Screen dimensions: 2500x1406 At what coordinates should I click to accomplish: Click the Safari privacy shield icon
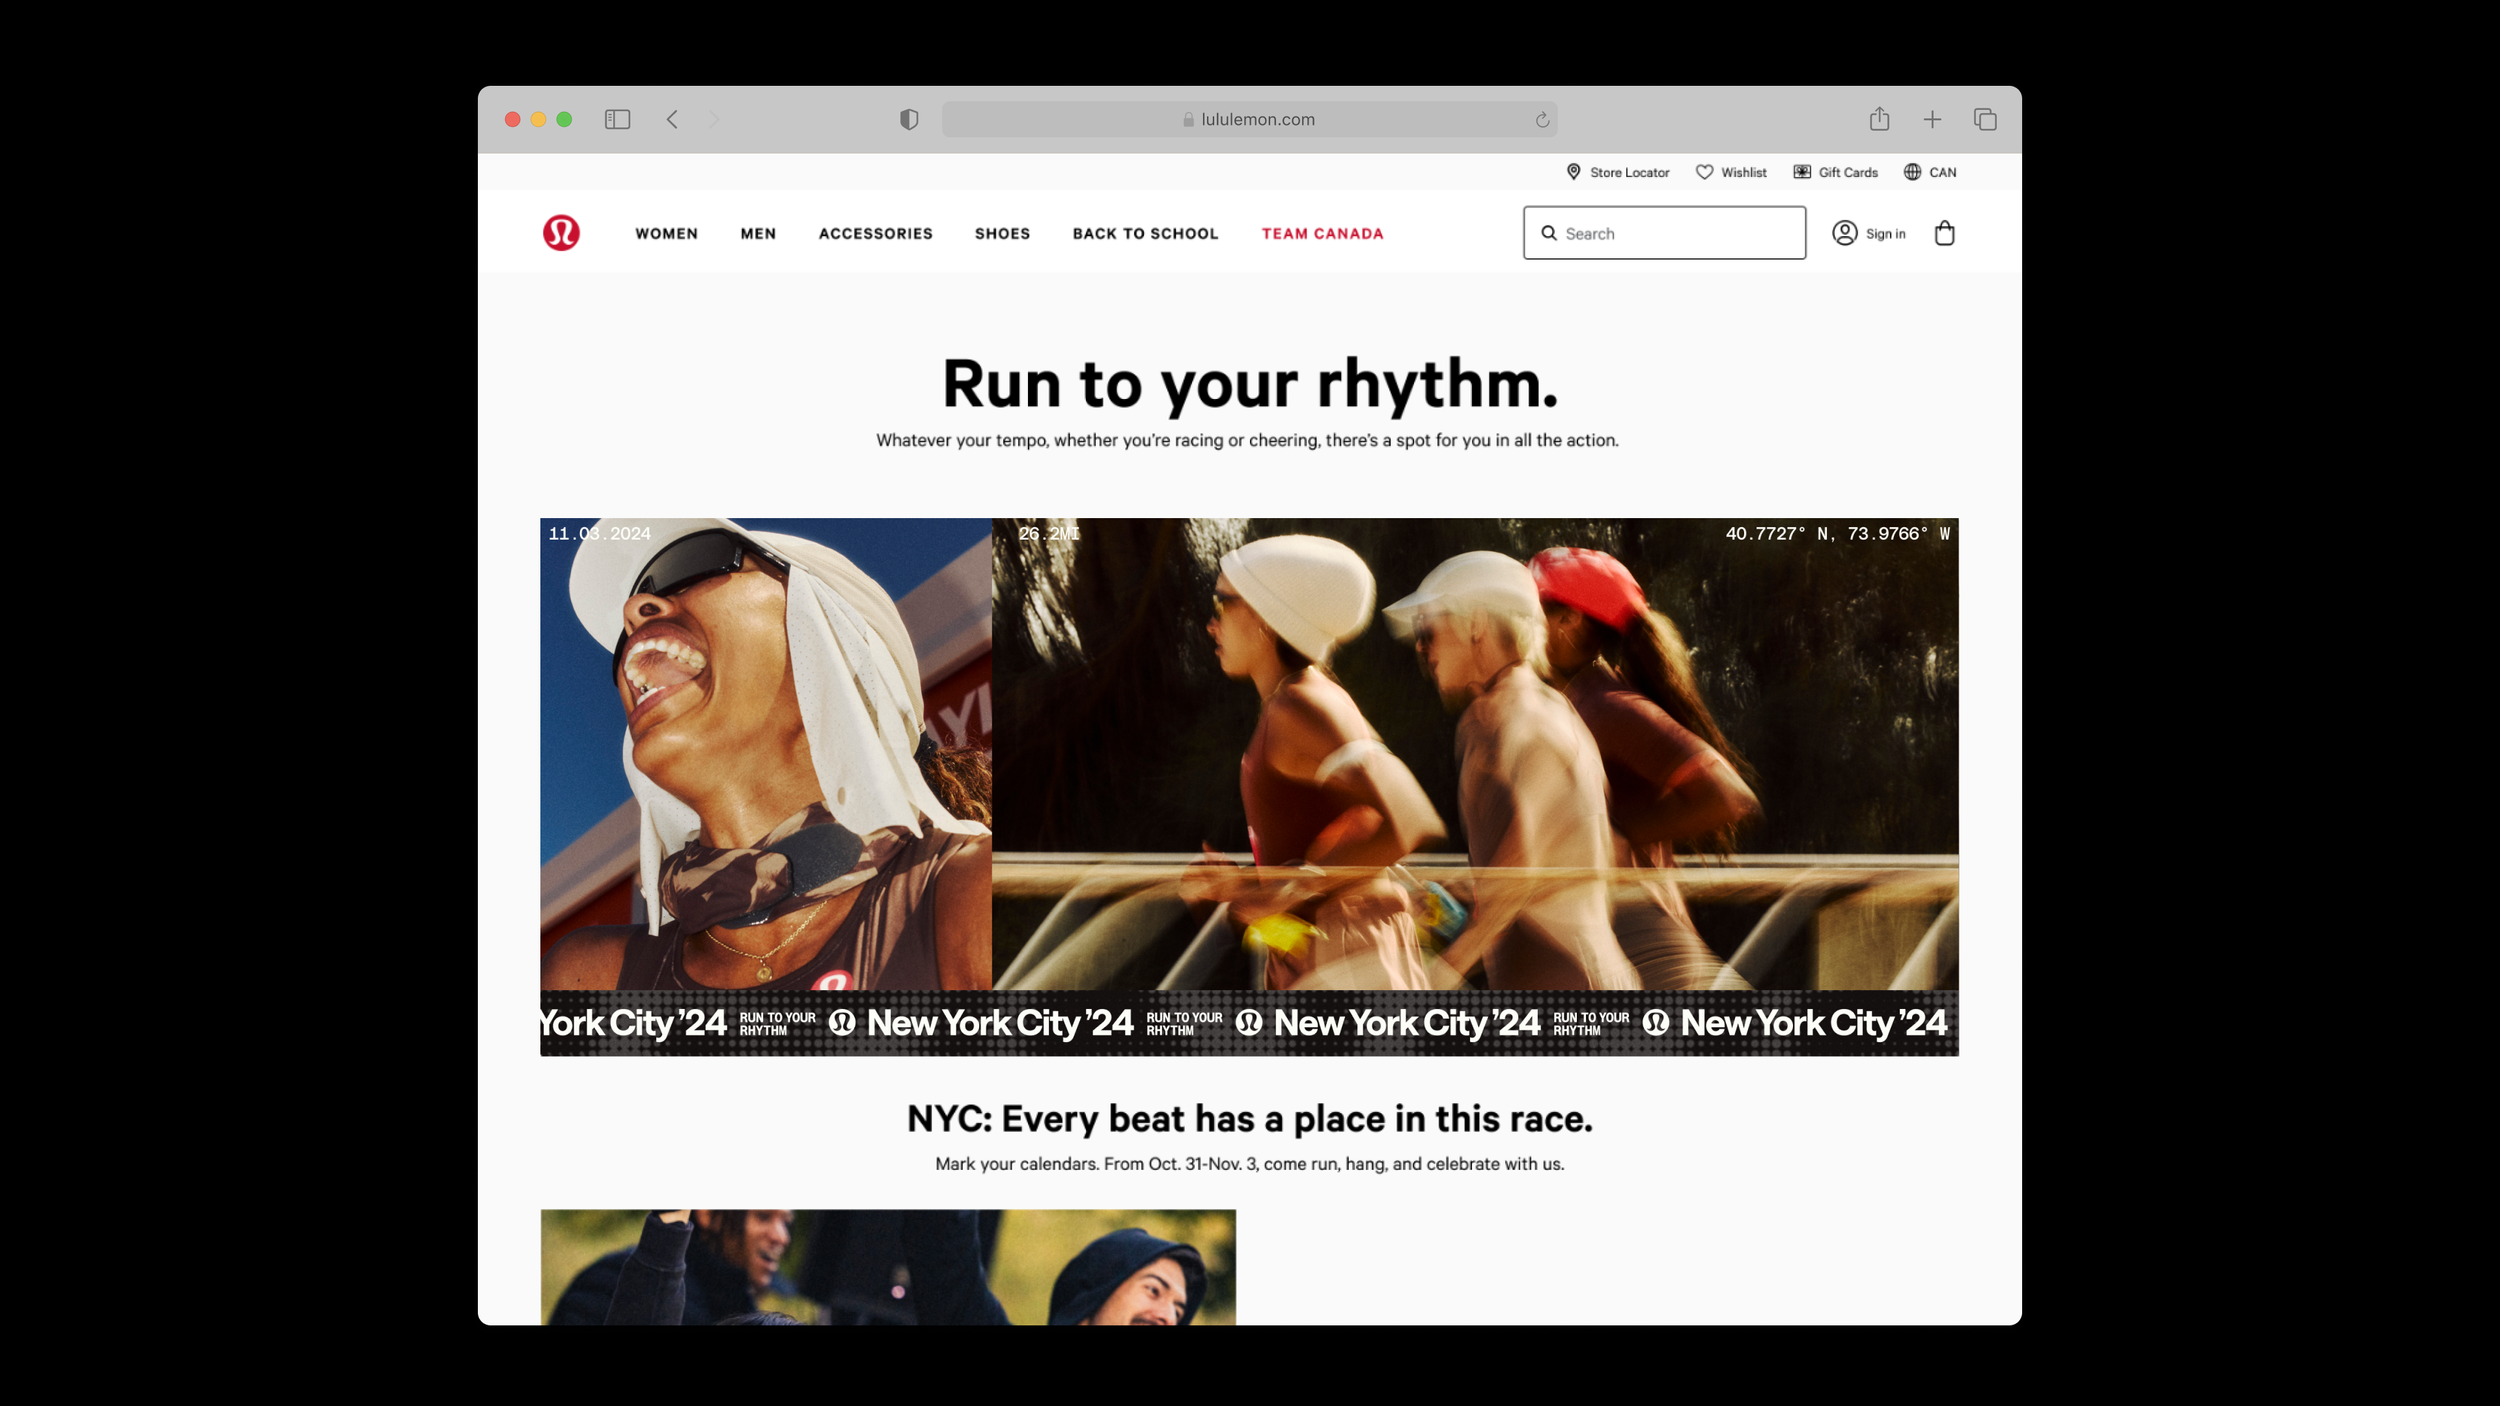pos(908,120)
